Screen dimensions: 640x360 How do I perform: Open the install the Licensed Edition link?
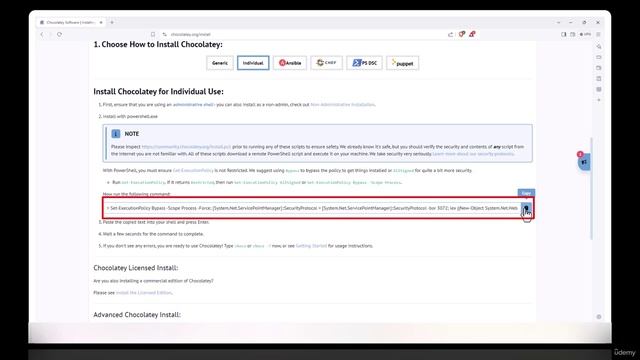pyautogui.click(x=144, y=293)
